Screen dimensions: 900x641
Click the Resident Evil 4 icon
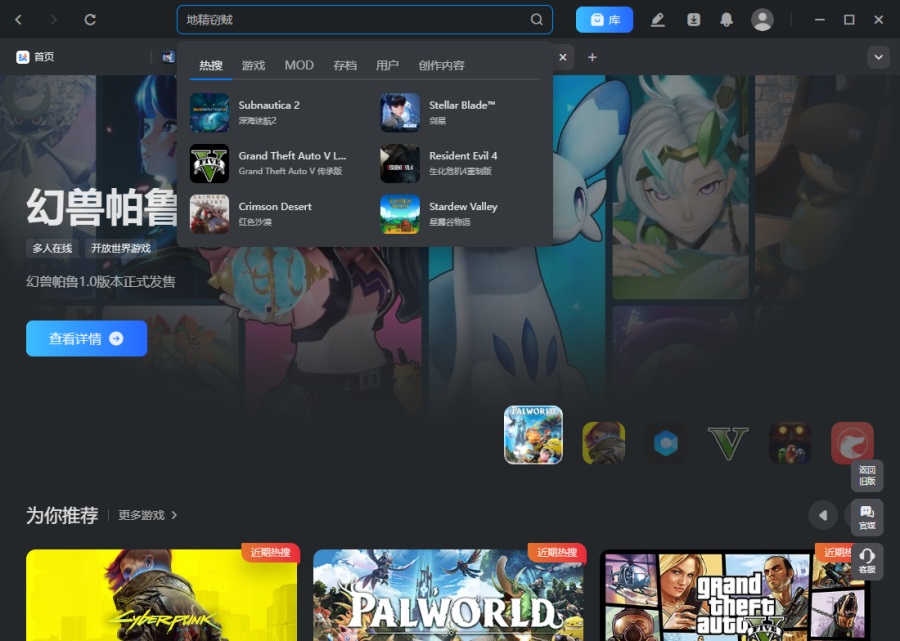(x=400, y=164)
